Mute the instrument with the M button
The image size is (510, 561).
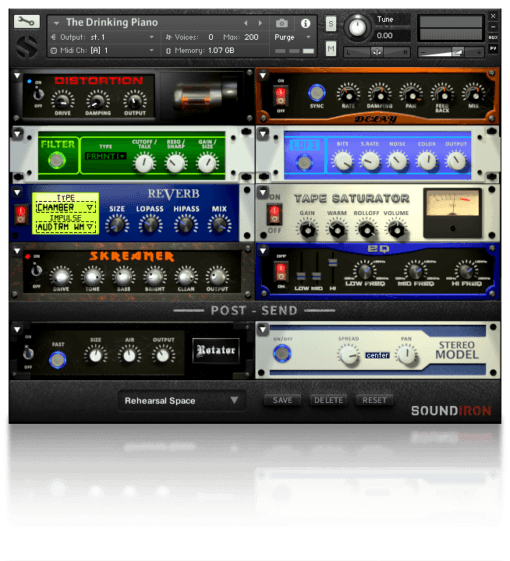click(331, 48)
